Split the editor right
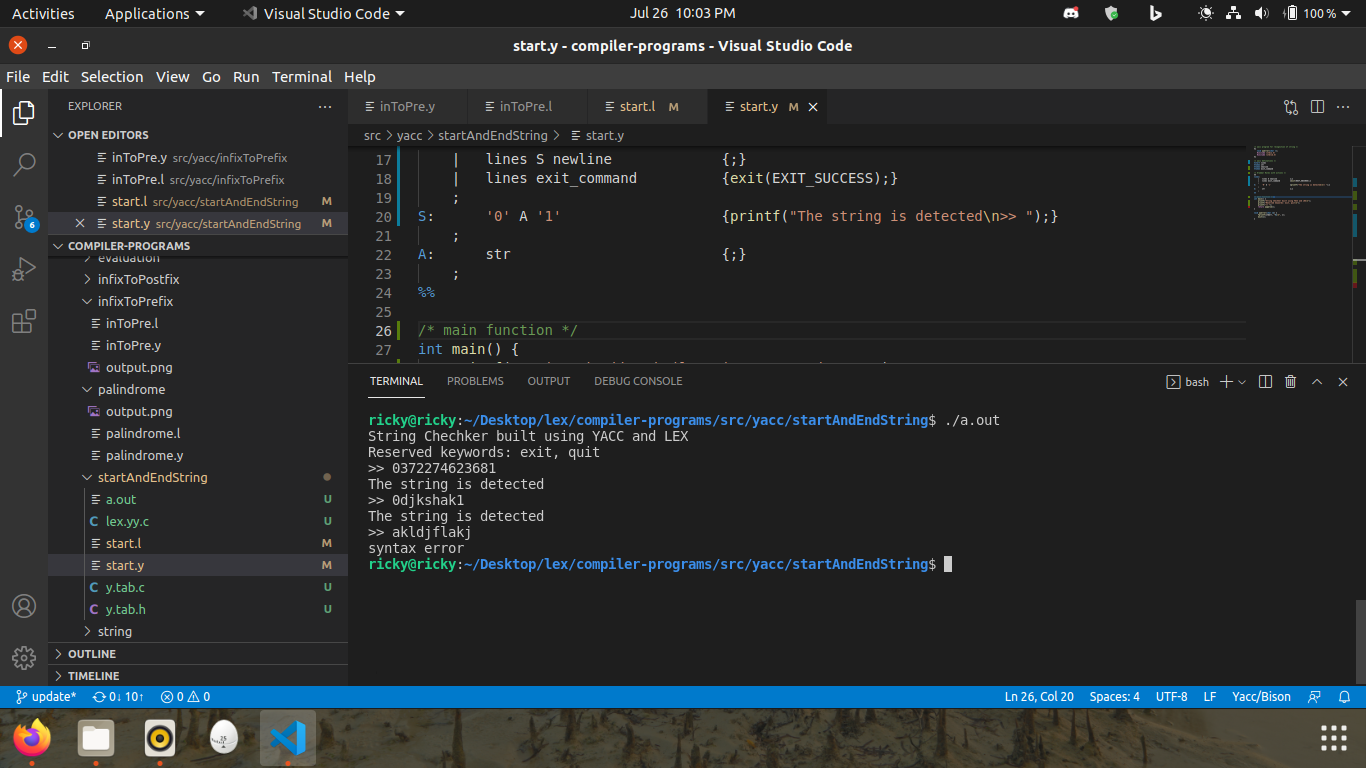The image size is (1366, 768). click(x=1317, y=106)
